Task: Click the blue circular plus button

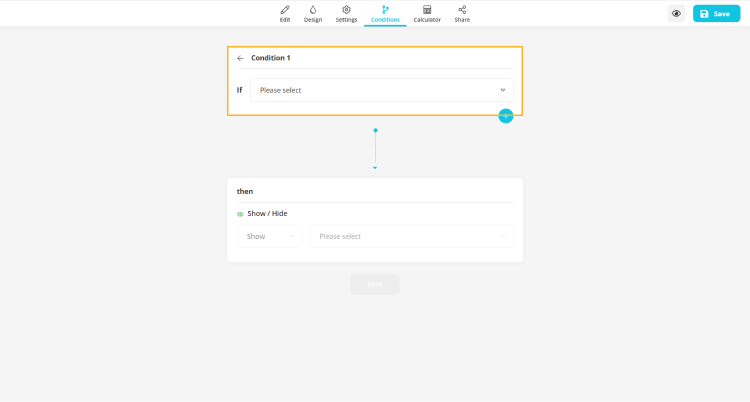Action: click(506, 116)
